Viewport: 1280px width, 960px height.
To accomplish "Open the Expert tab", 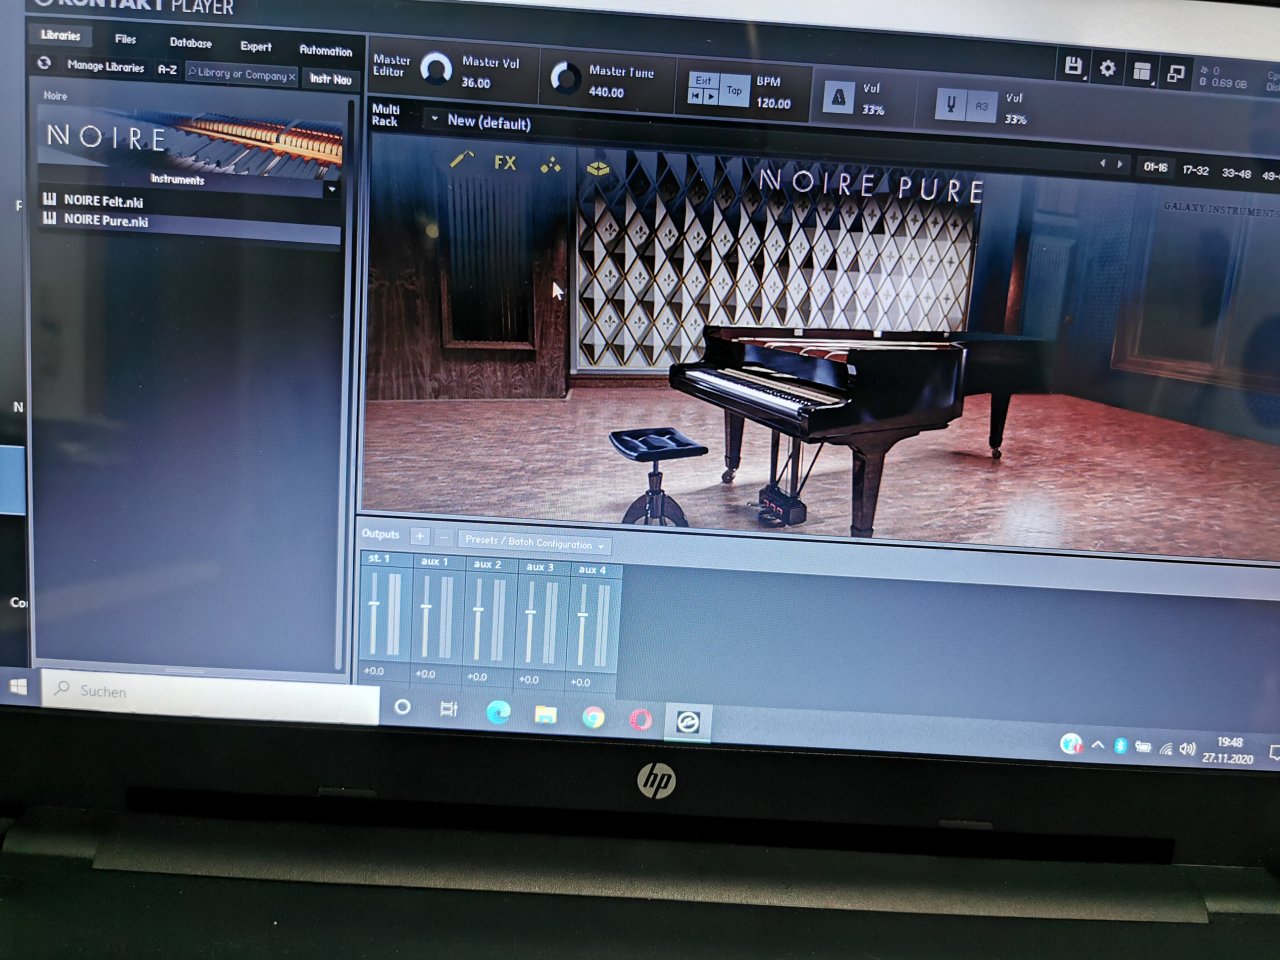I will (x=255, y=46).
